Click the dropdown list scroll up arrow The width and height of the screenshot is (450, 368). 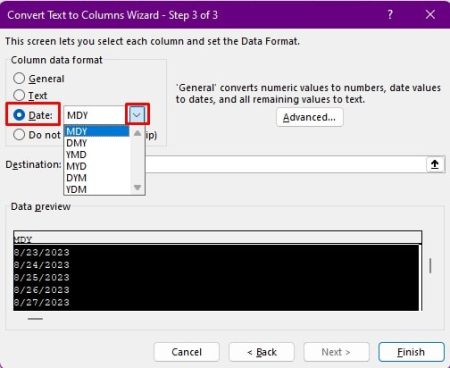coord(137,133)
